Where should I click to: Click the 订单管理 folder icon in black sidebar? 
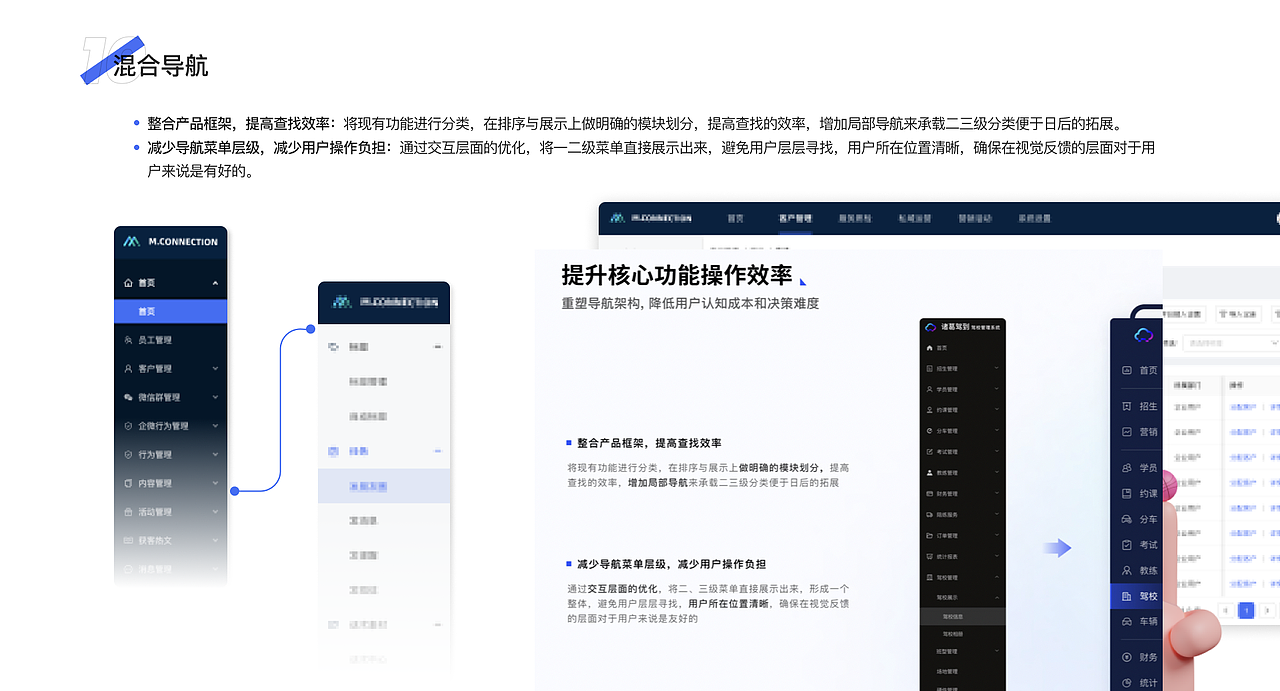tap(929, 536)
